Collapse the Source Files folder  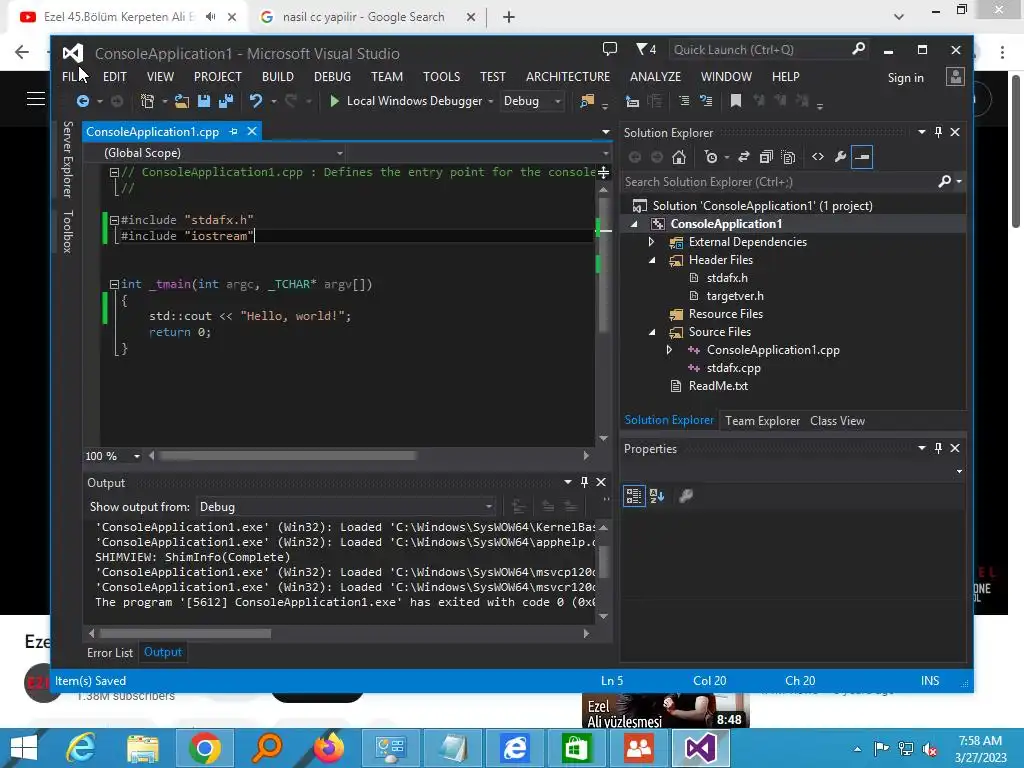(x=651, y=332)
